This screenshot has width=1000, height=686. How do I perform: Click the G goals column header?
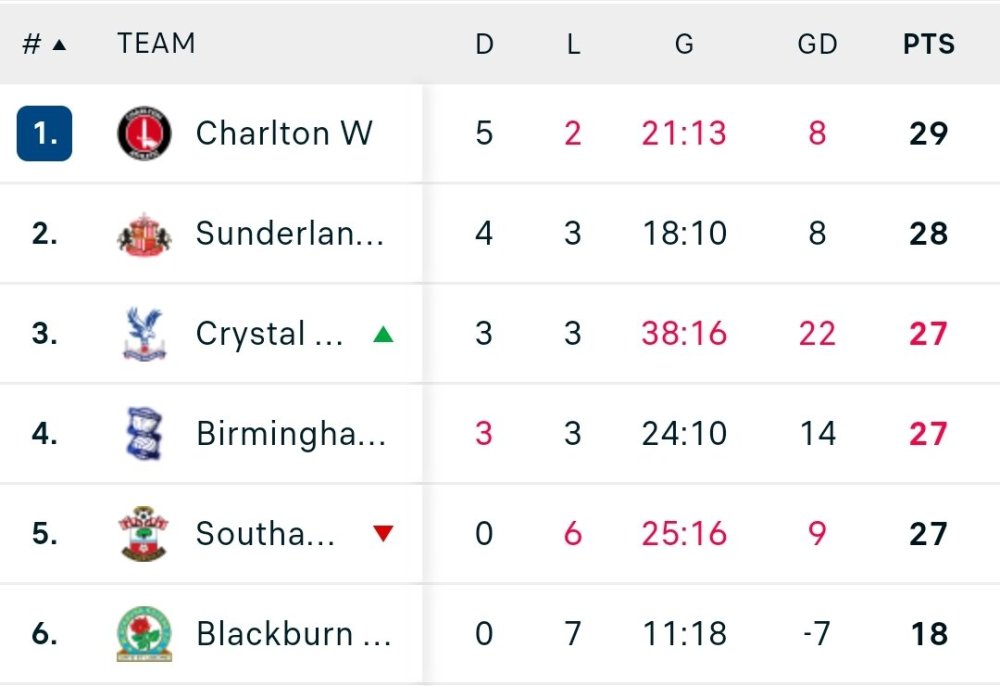(x=684, y=44)
